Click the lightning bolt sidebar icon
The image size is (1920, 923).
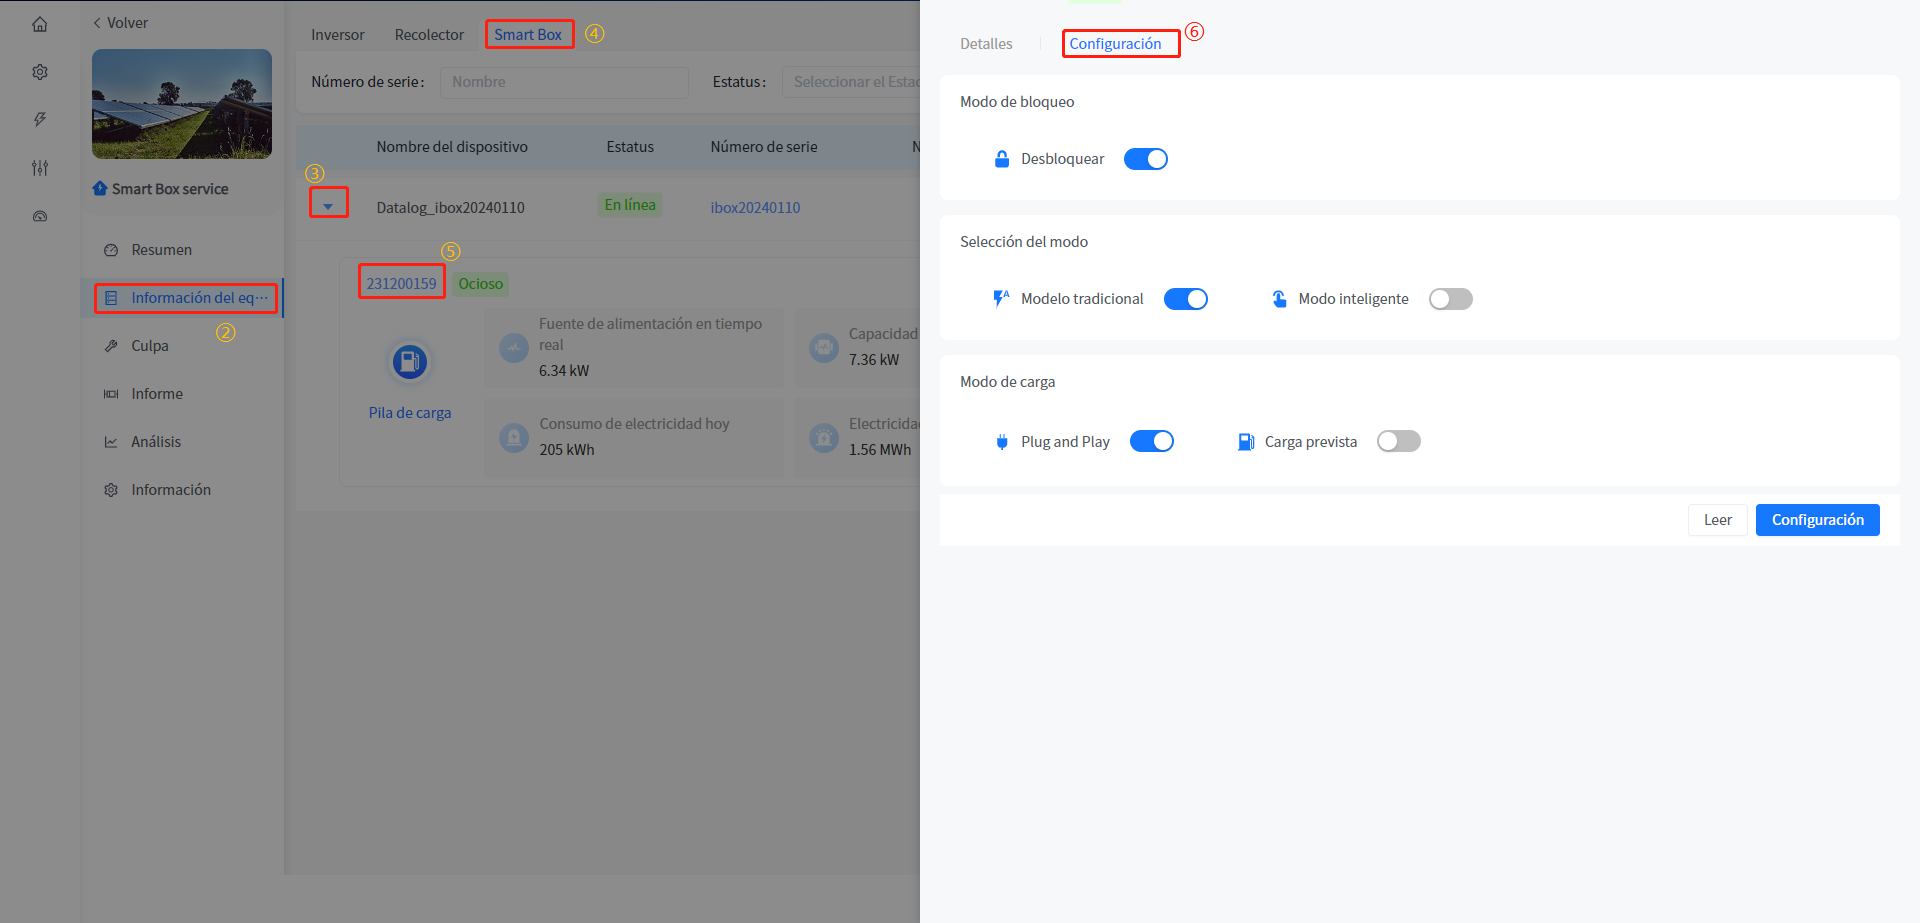[40, 120]
